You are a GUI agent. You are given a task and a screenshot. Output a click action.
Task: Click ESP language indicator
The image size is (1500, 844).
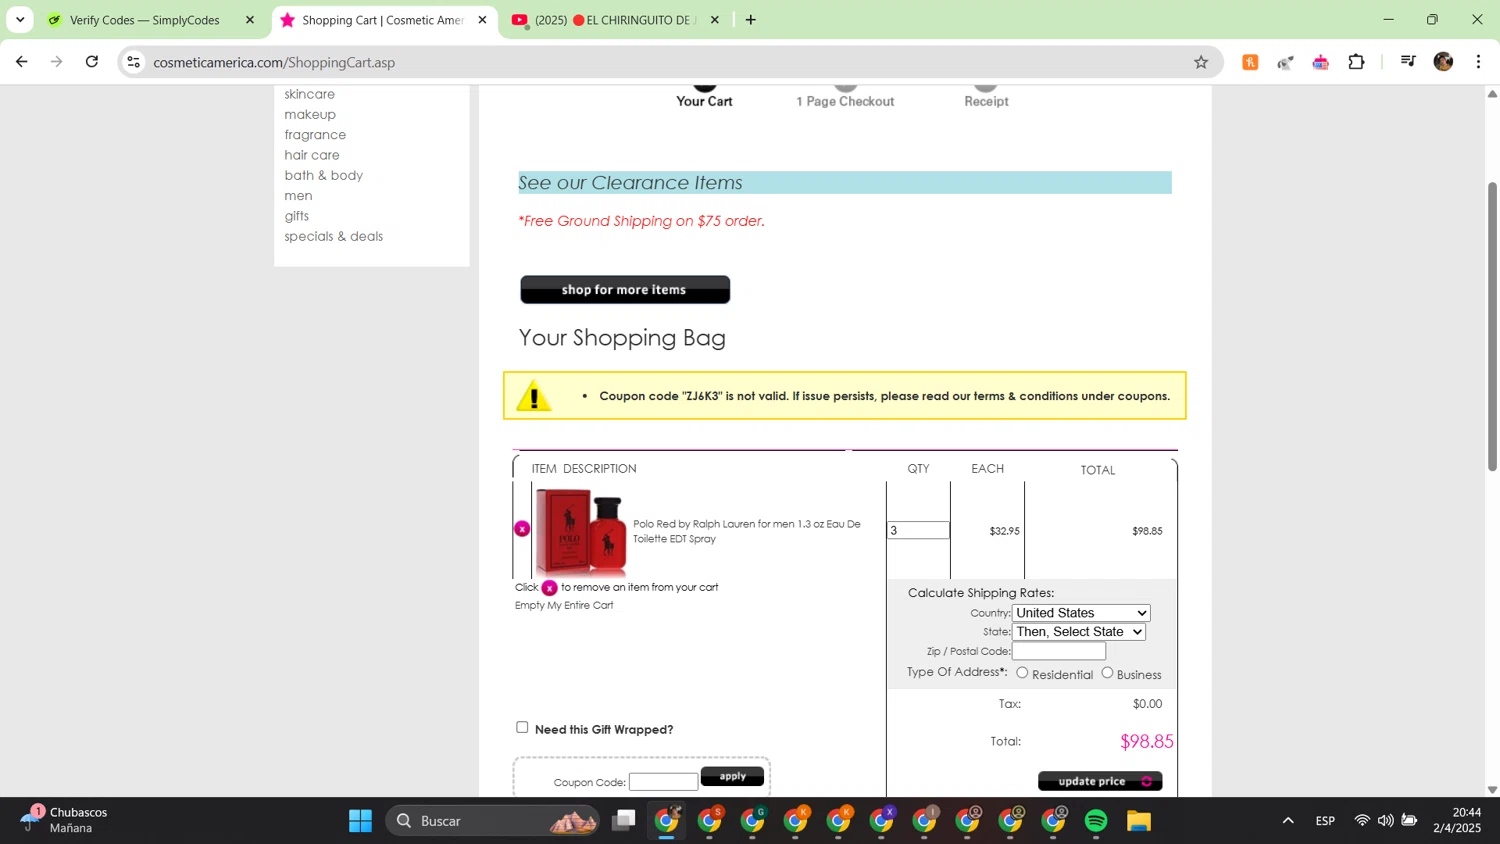coord(1325,821)
